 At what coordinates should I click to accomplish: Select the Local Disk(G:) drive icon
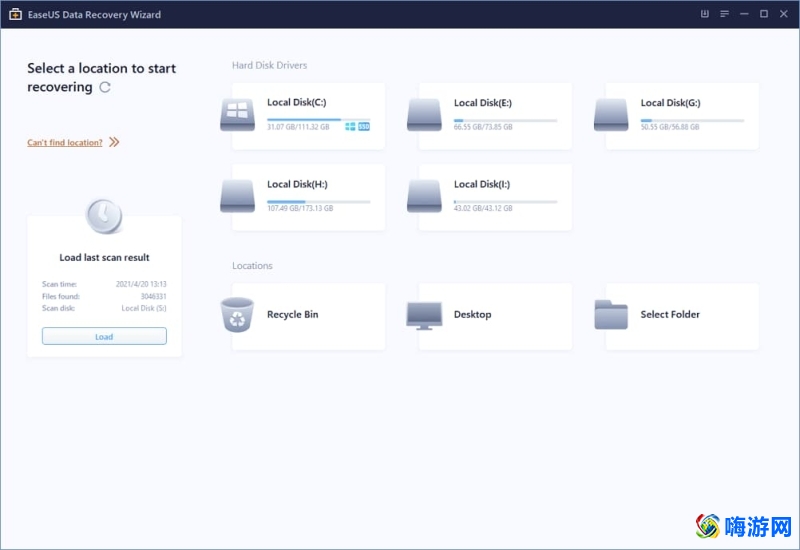[611, 115]
